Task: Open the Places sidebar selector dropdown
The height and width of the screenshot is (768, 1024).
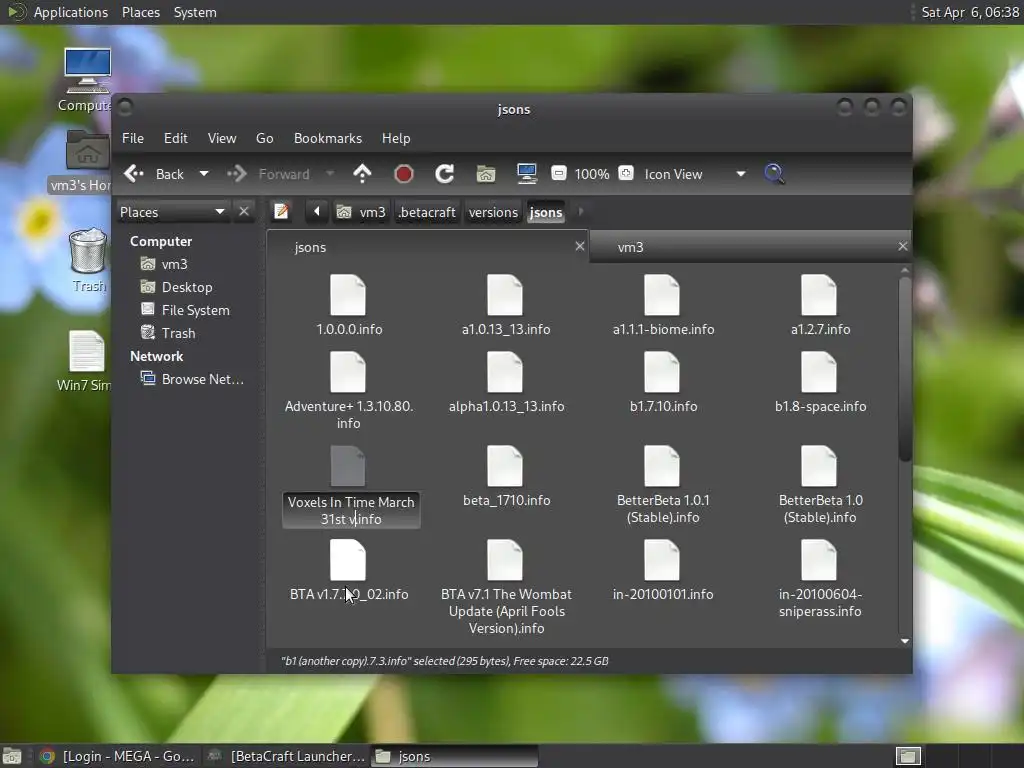Action: 172,212
